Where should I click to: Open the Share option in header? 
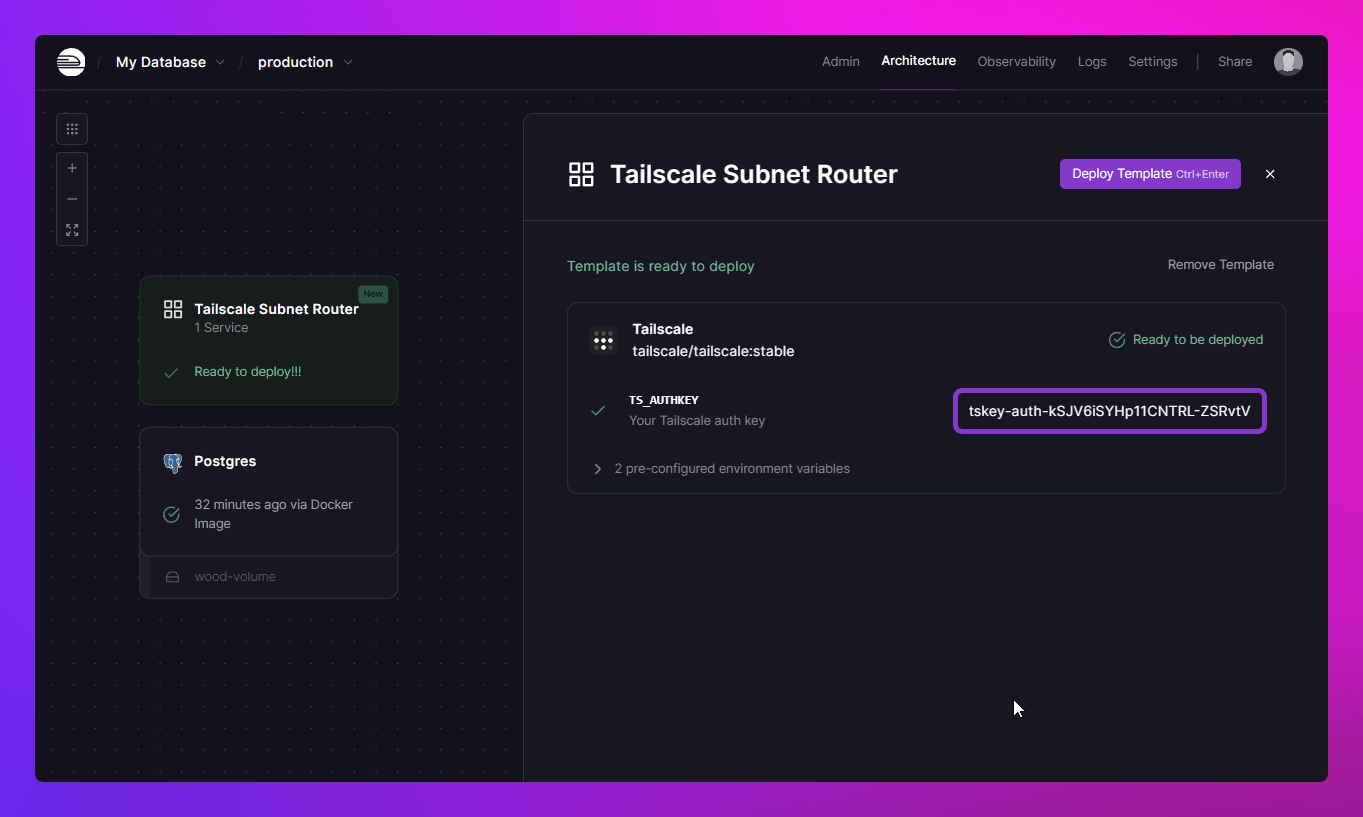click(1234, 62)
